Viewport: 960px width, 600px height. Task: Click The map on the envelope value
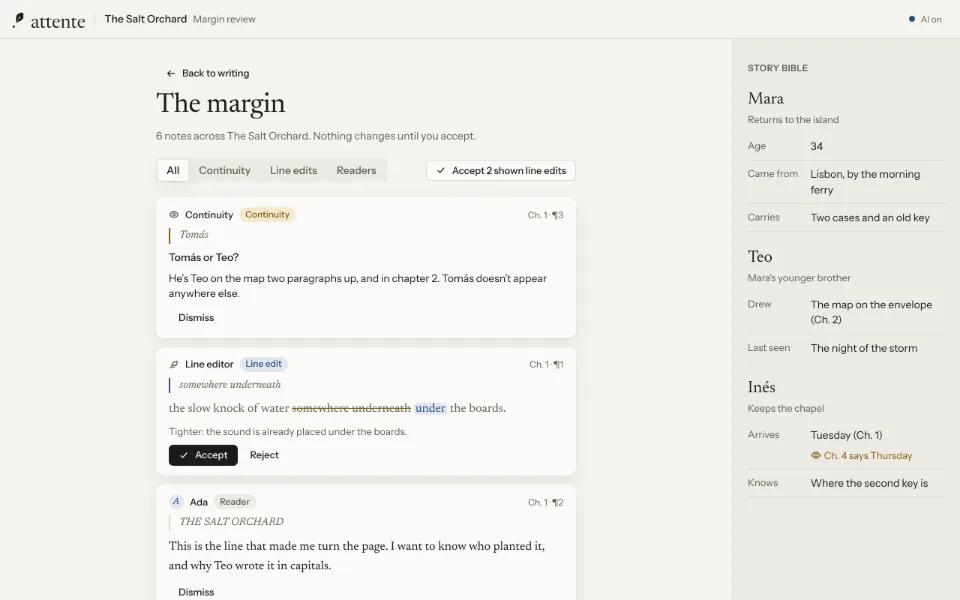(871, 312)
